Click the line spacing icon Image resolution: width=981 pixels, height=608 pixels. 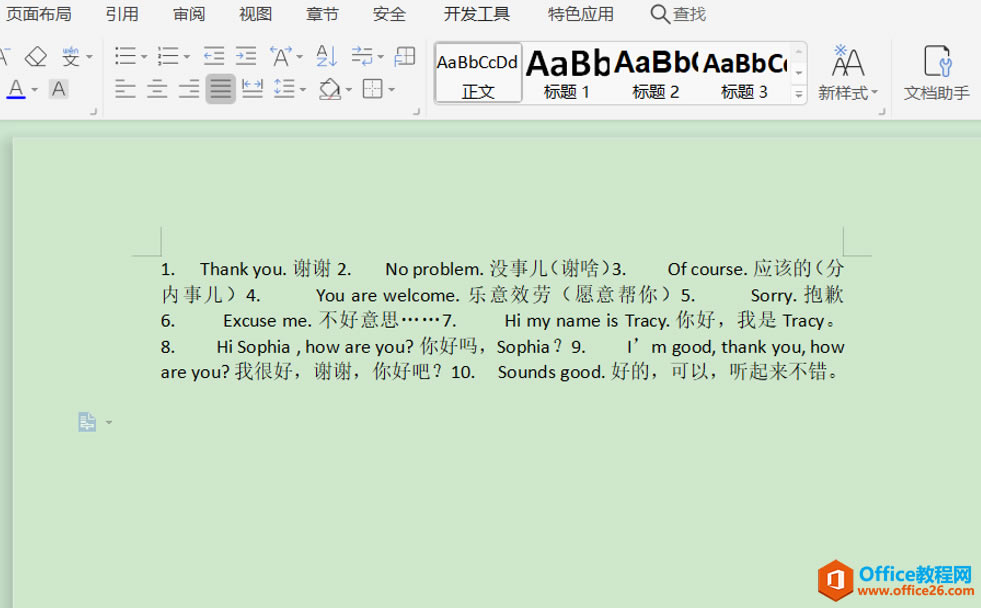285,89
